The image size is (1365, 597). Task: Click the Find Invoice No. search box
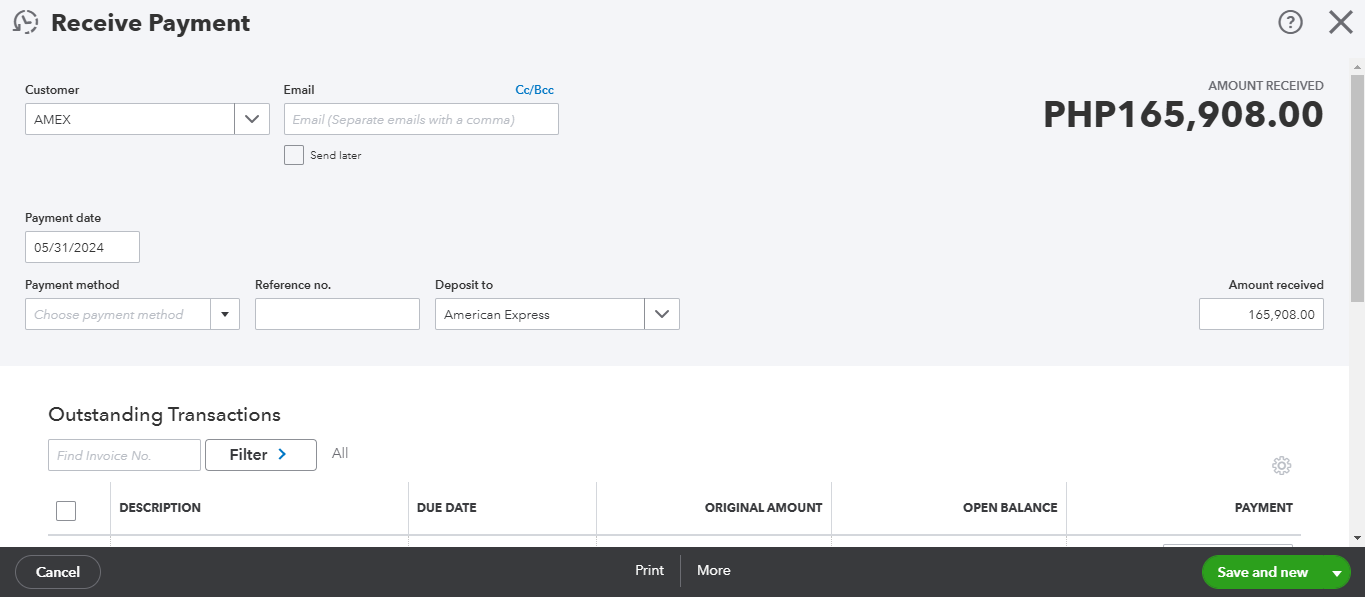coord(124,455)
